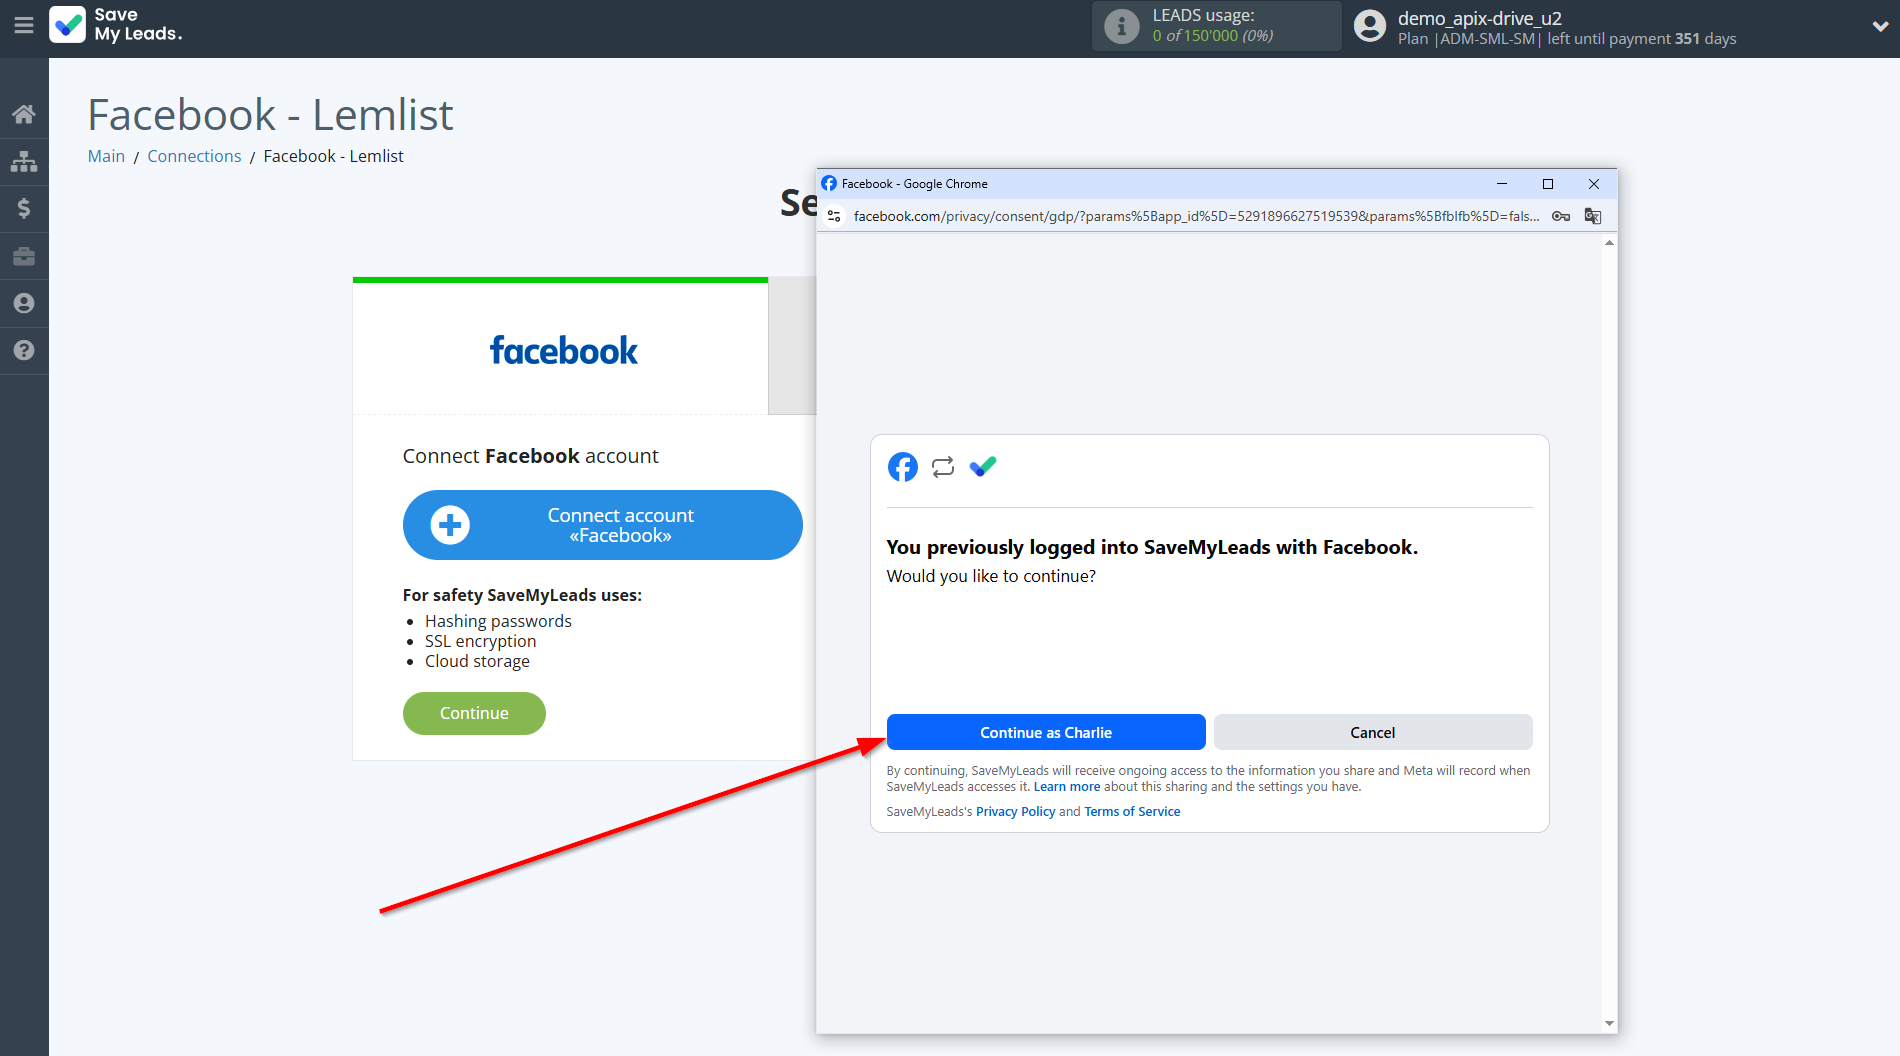This screenshot has width=1900, height=1056.
Task: Click Continue as Charlie button
Action: (x=1045, y=732)
